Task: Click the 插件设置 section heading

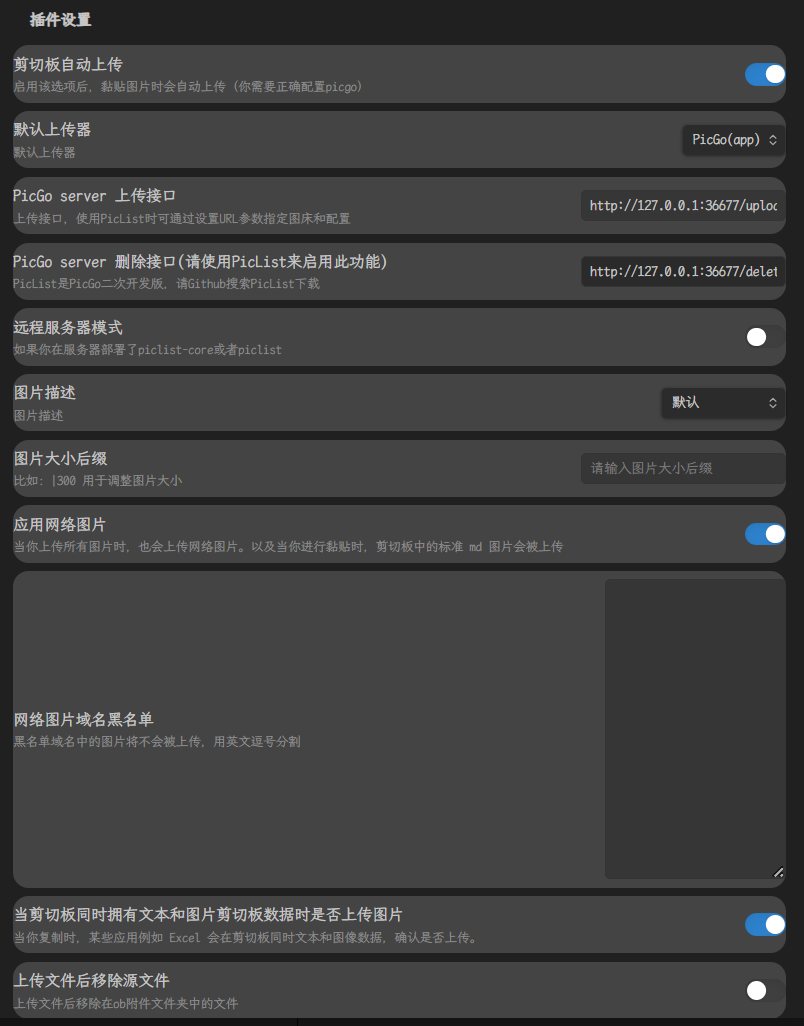Action: tap(61, 19)
